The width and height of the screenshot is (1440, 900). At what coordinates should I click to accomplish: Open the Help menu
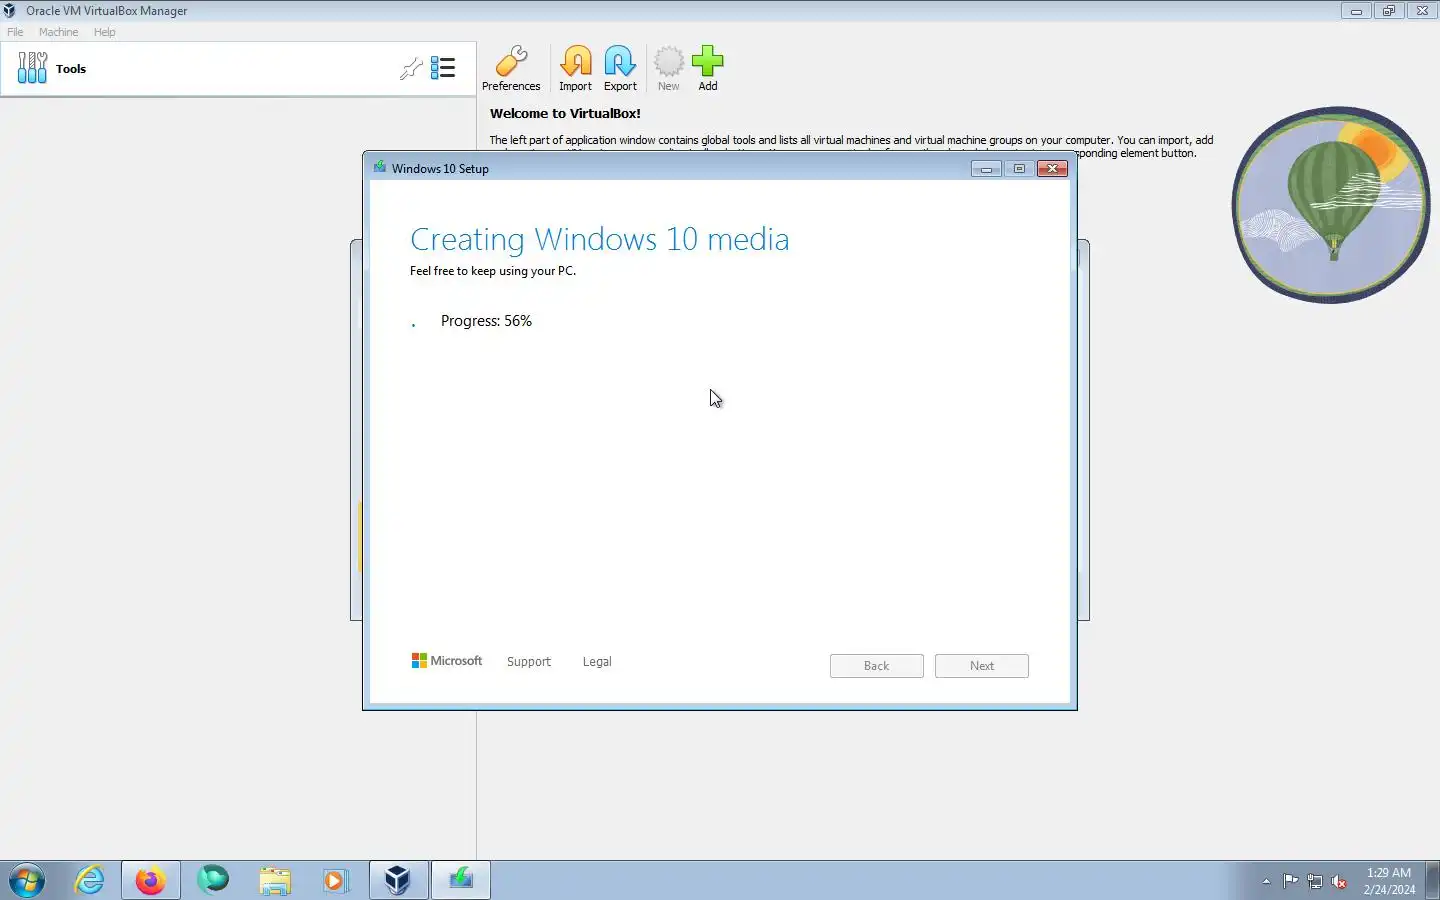[x=104, y=32]
